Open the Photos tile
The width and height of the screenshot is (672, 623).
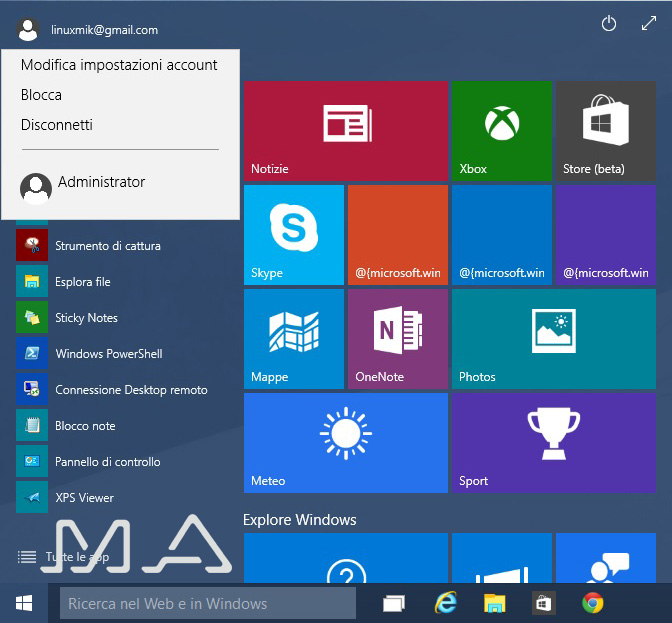(x=554, y=339)
